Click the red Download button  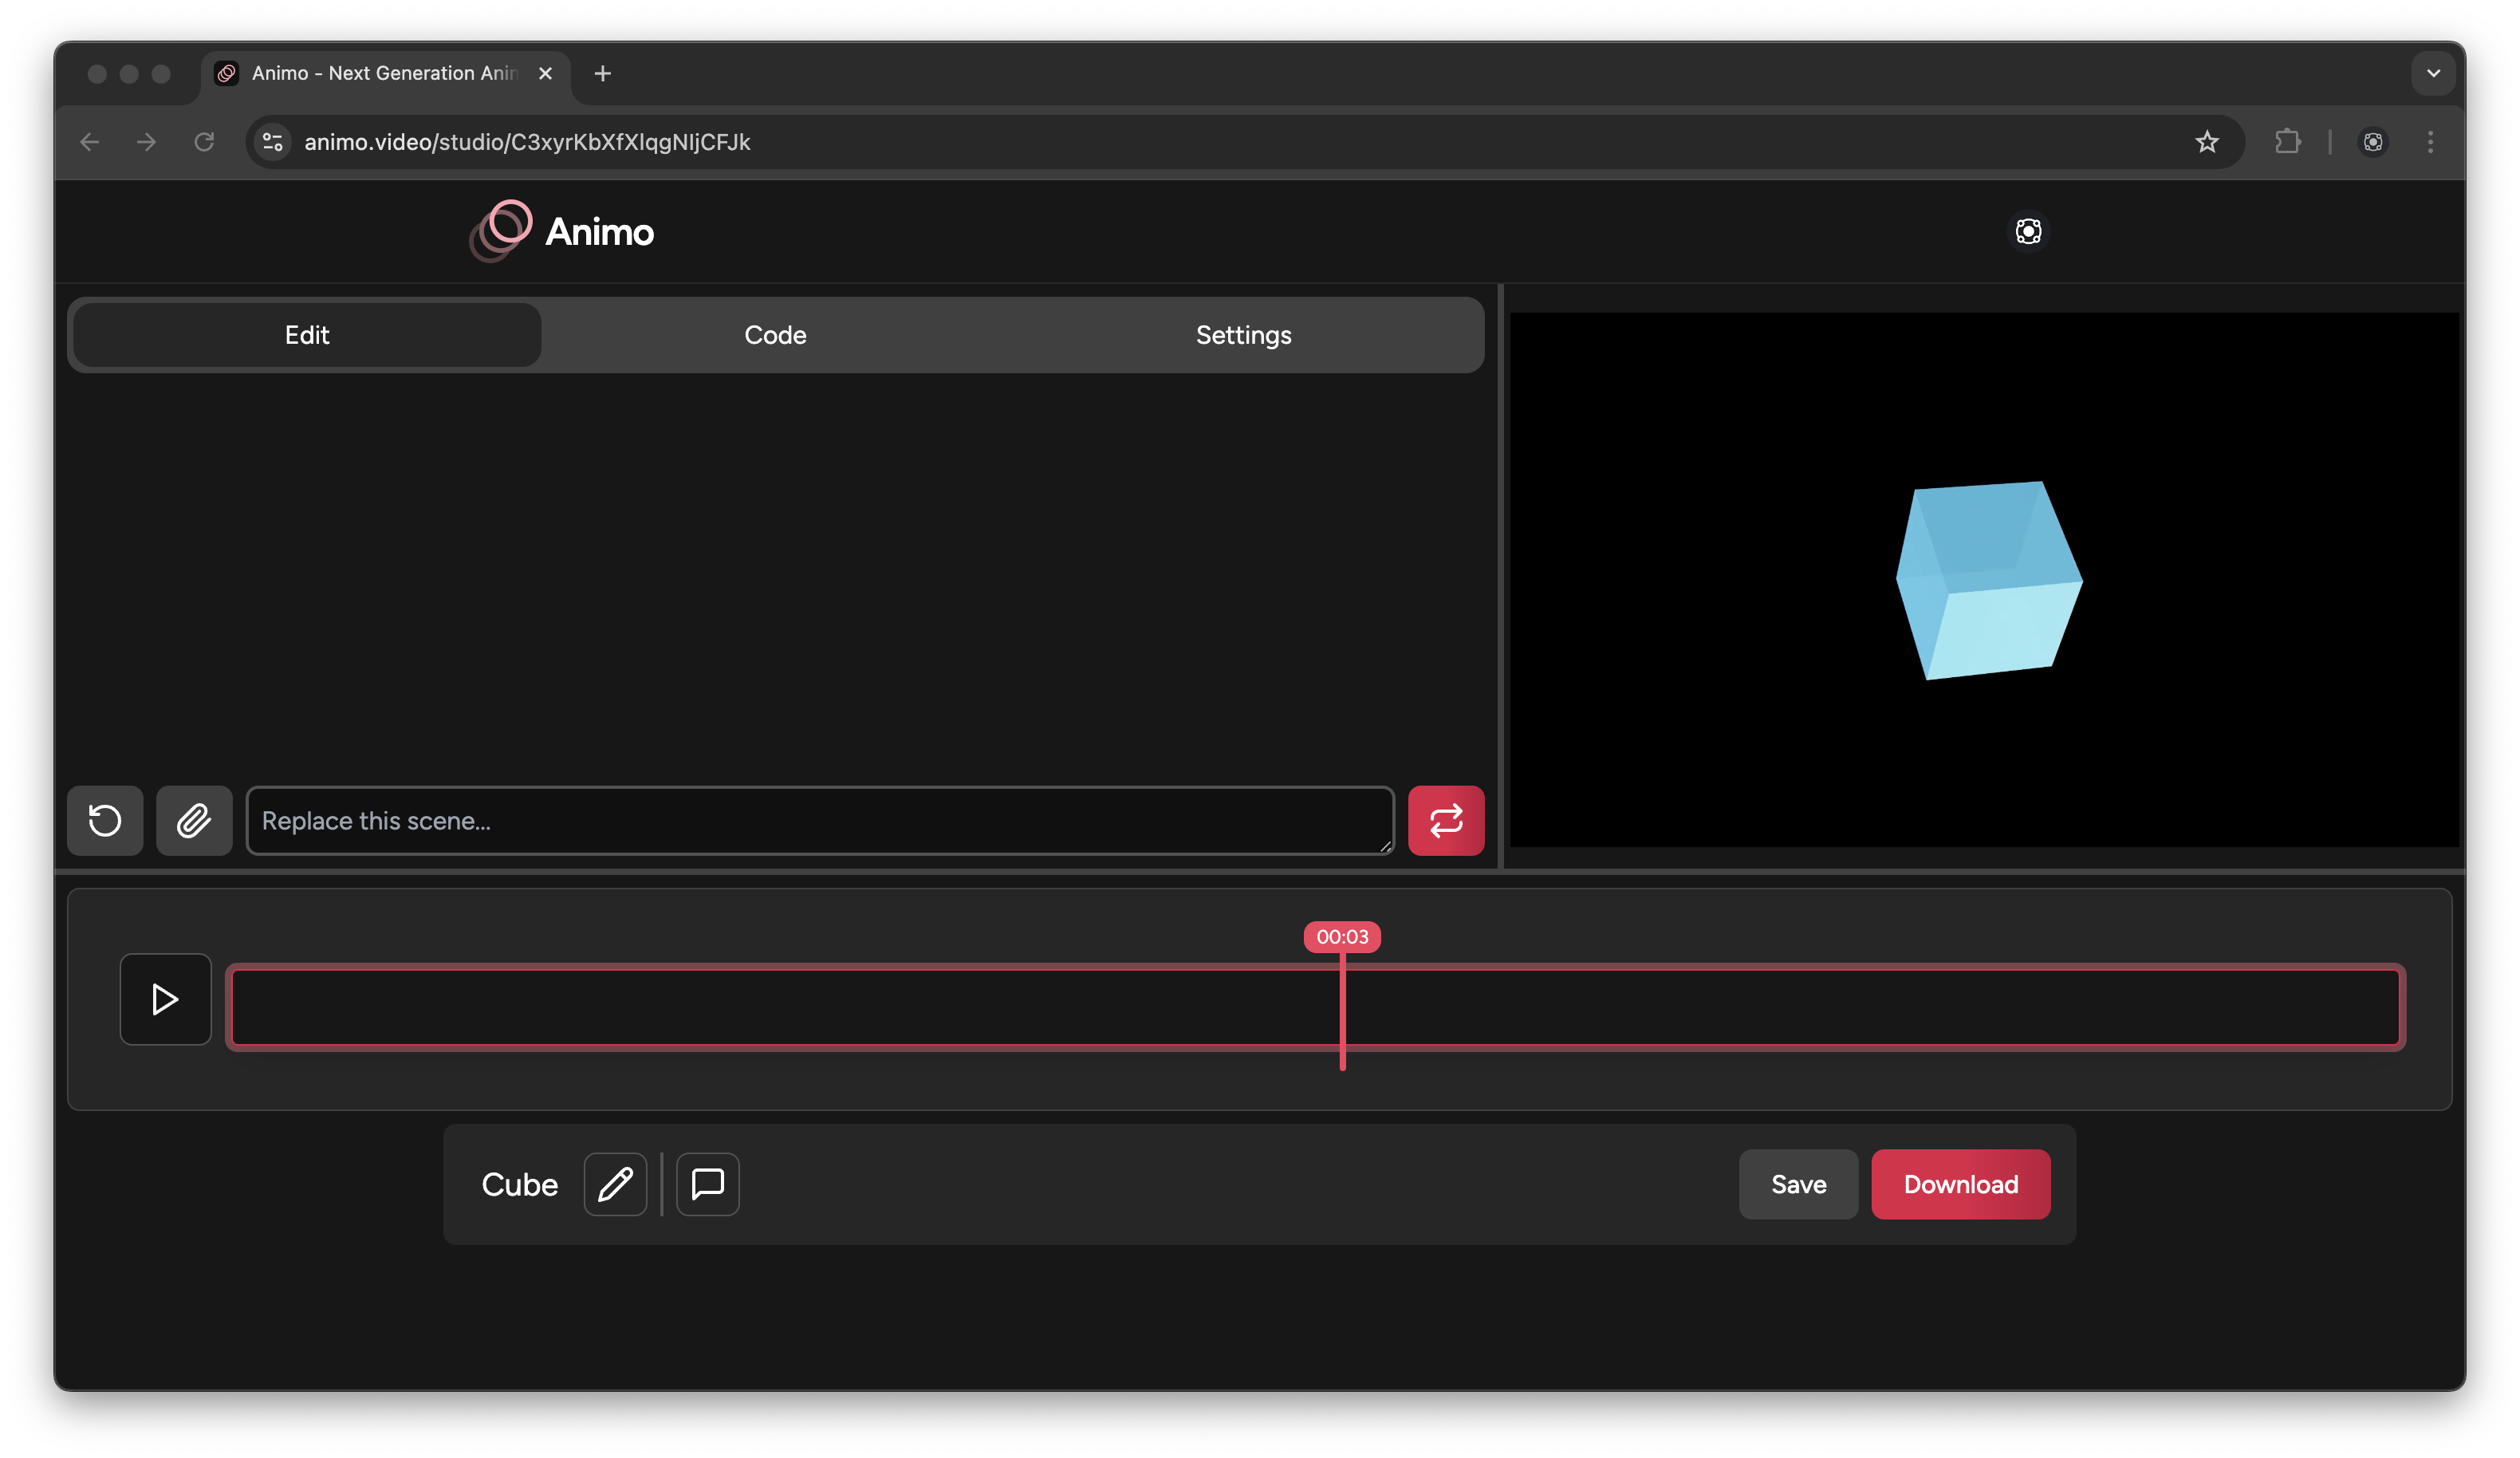[x=1960, y=1184]
